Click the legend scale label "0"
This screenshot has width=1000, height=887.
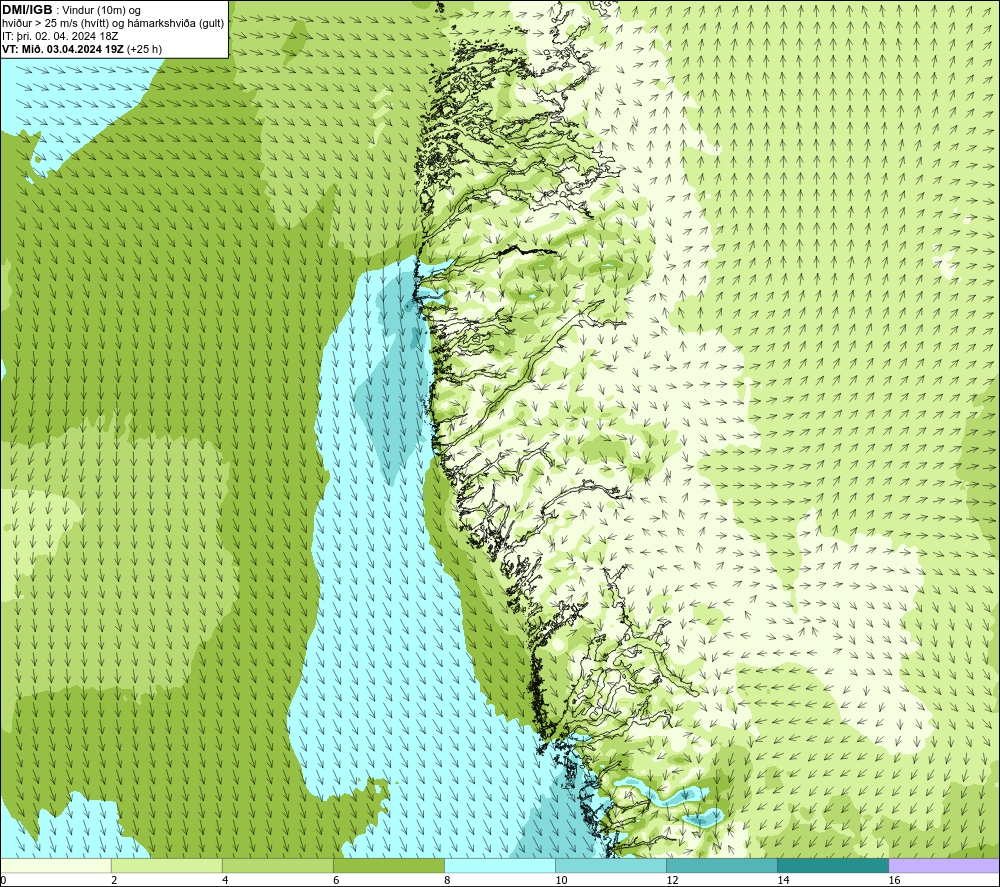pyautogui.click(x=3, y=880)
